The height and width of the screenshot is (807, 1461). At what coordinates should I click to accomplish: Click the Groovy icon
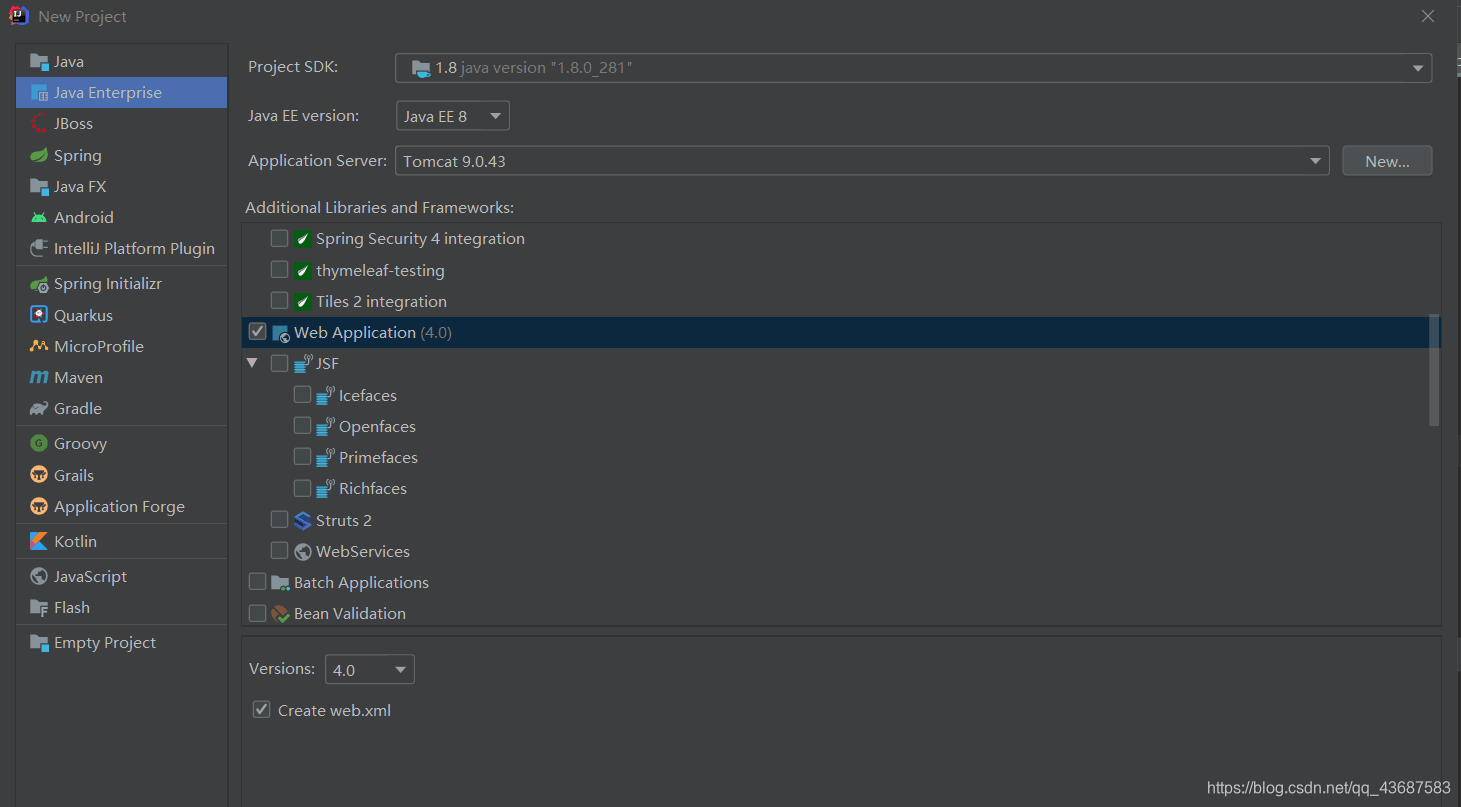(x=39, y=443)
